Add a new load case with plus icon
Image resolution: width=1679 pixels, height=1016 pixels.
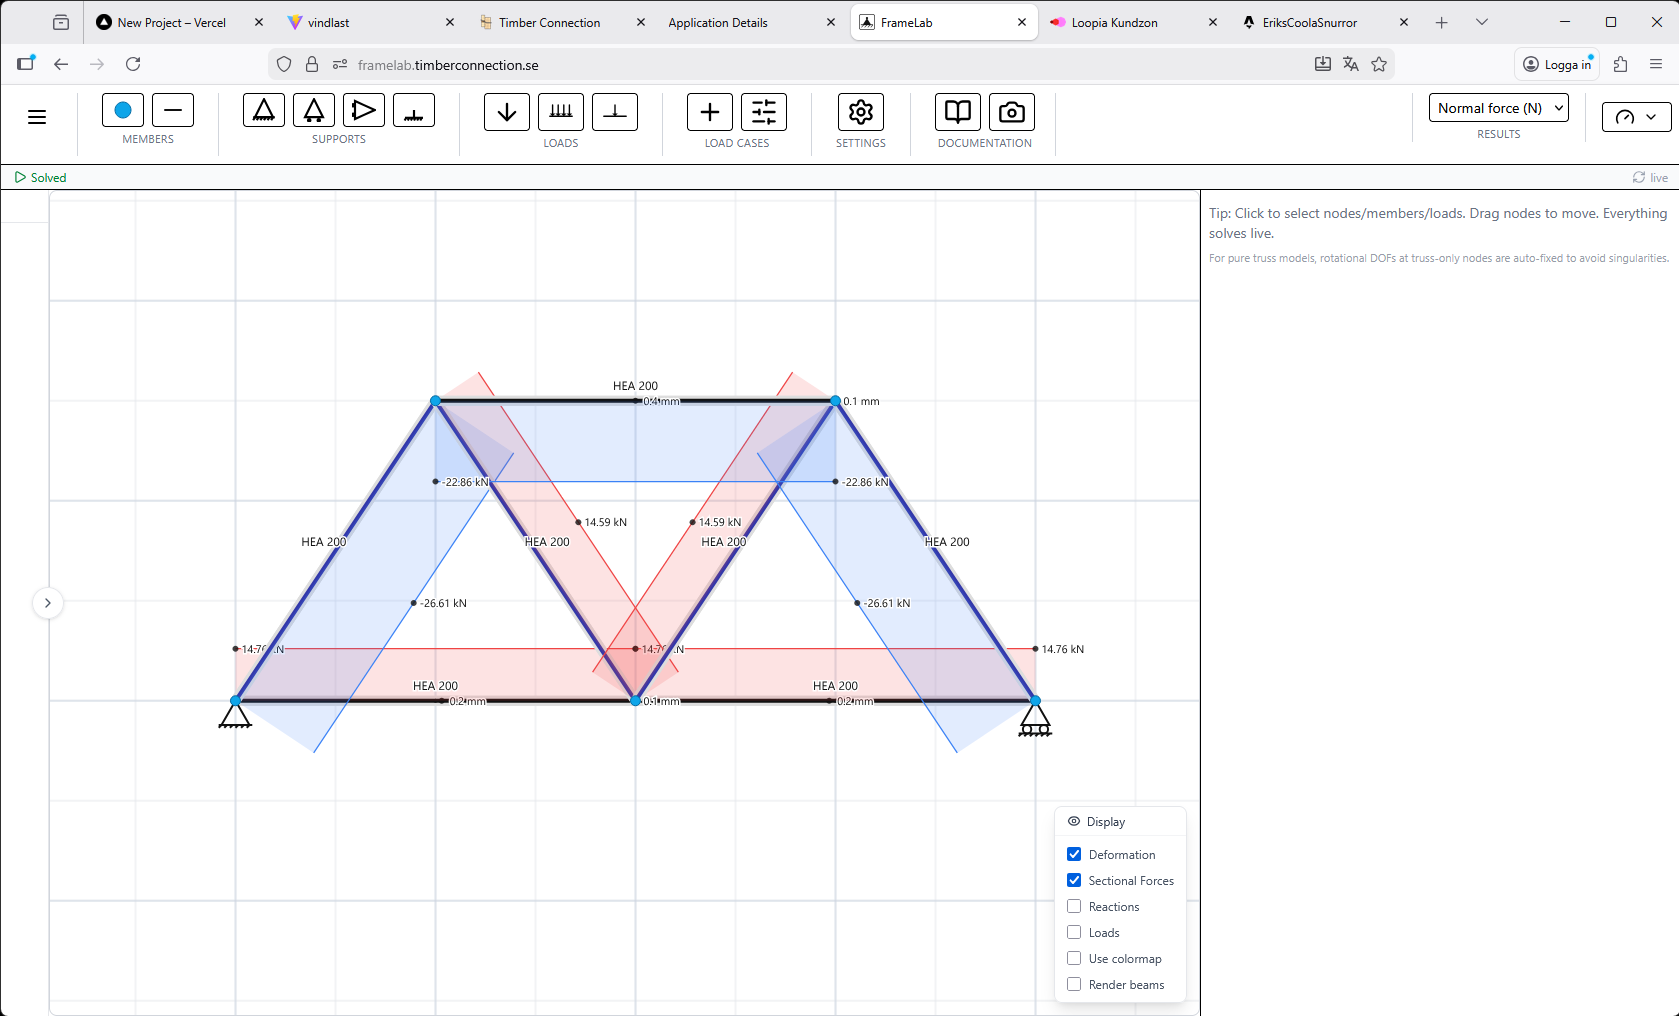(x=710, y=112)
